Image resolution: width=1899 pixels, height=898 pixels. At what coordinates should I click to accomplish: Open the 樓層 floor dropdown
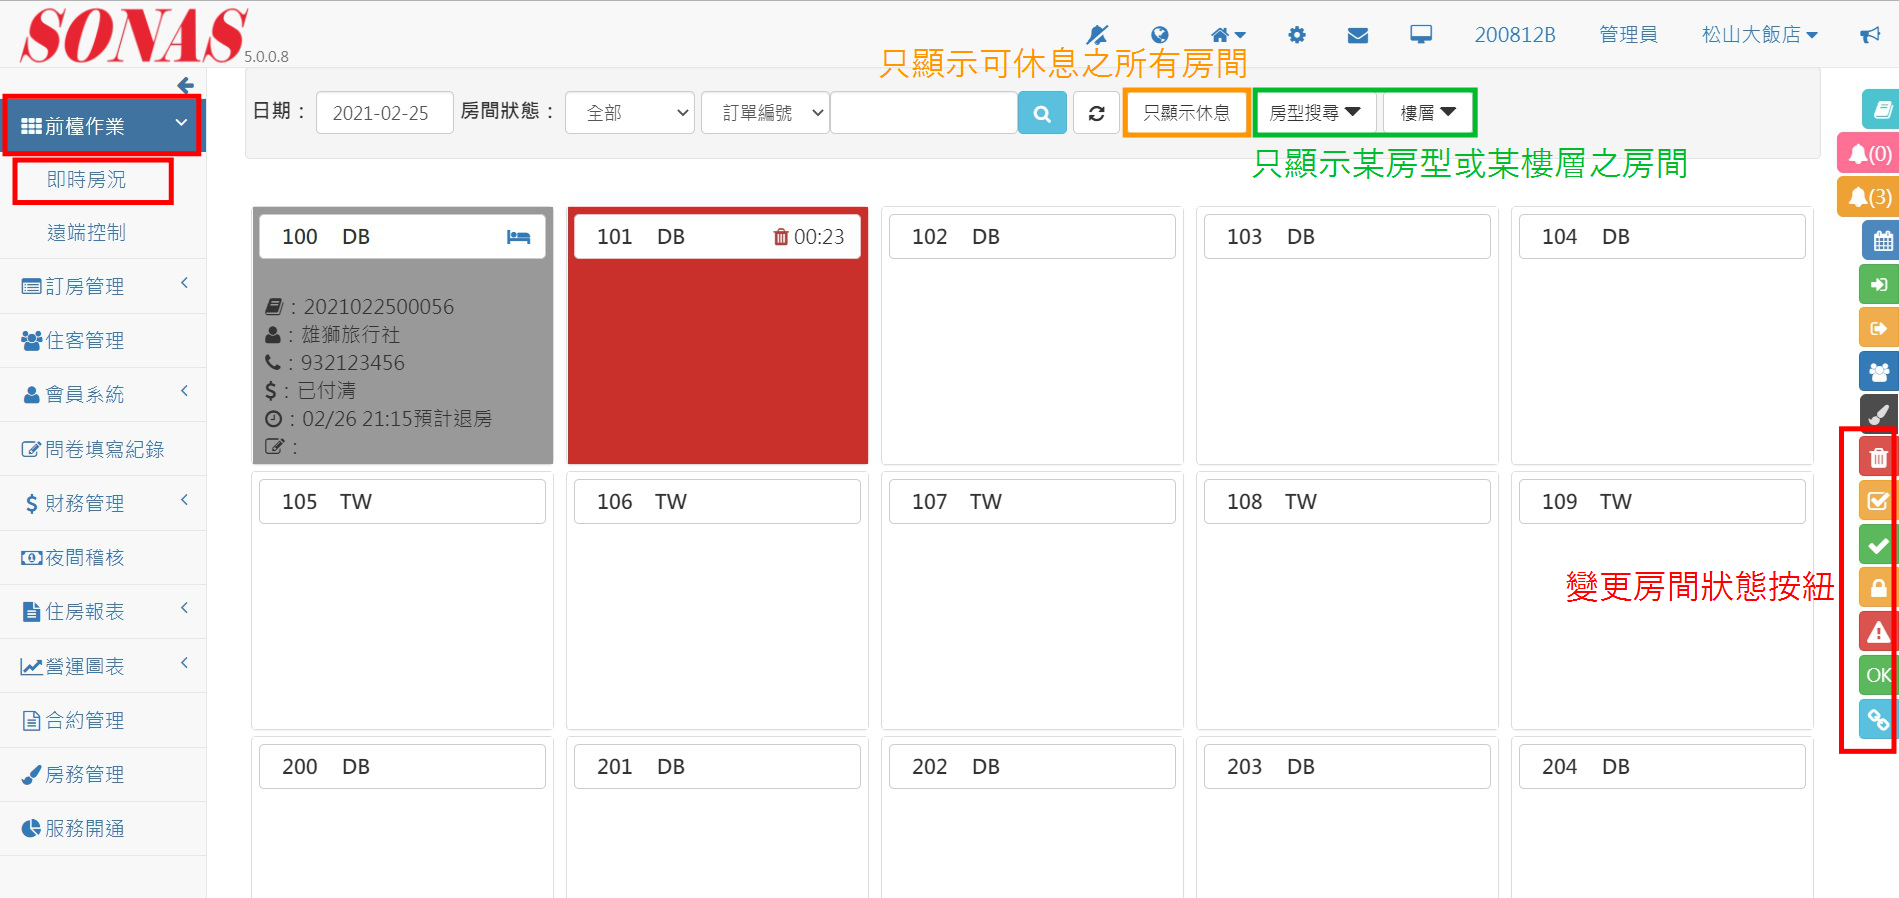[1427, 113]
